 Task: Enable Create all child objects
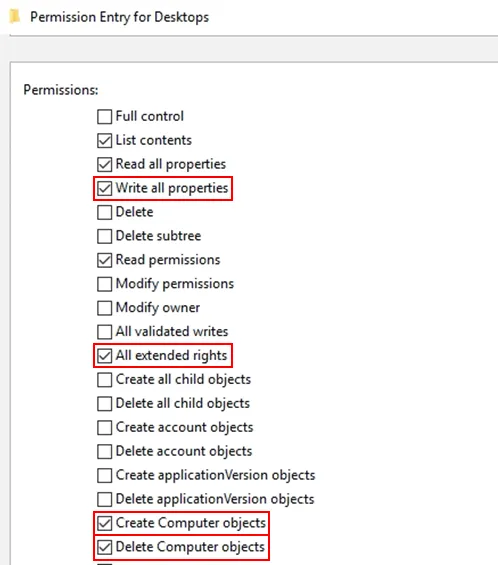coord(105,380)
